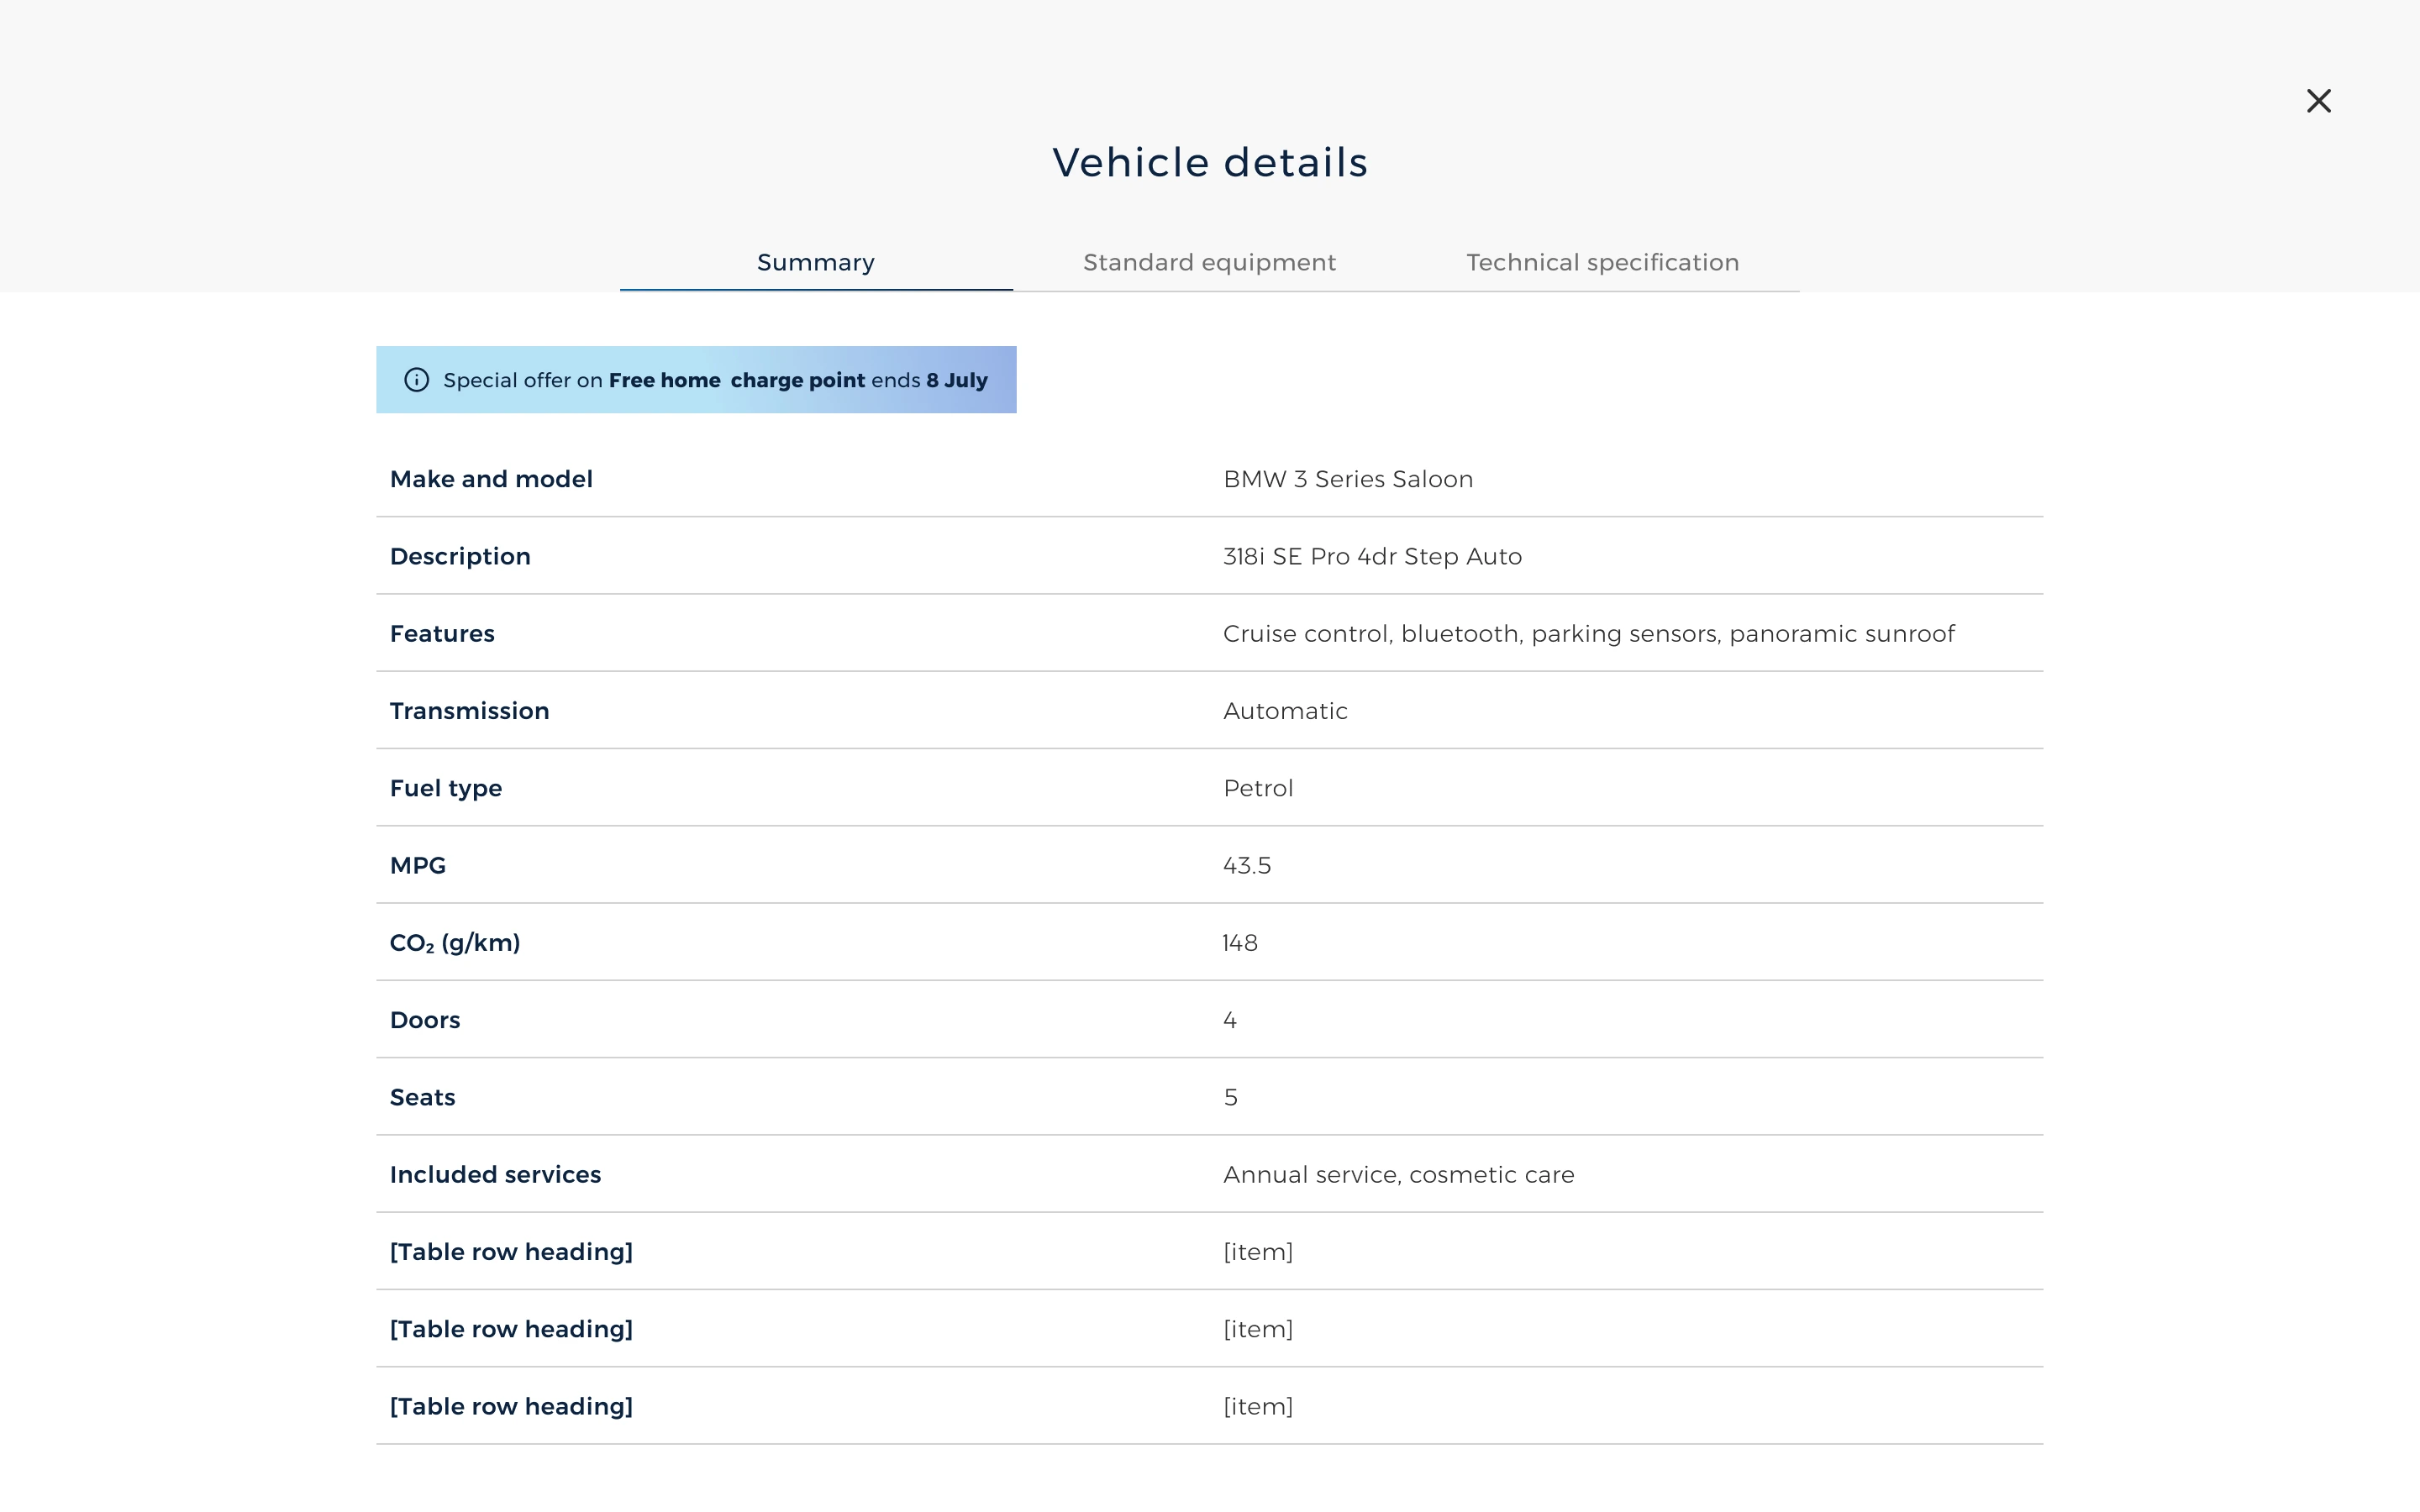The image size is (2420, 1512).
Task: Click the info icon in special offer banner
Action: pyautogui.click(x=416, y=380)
